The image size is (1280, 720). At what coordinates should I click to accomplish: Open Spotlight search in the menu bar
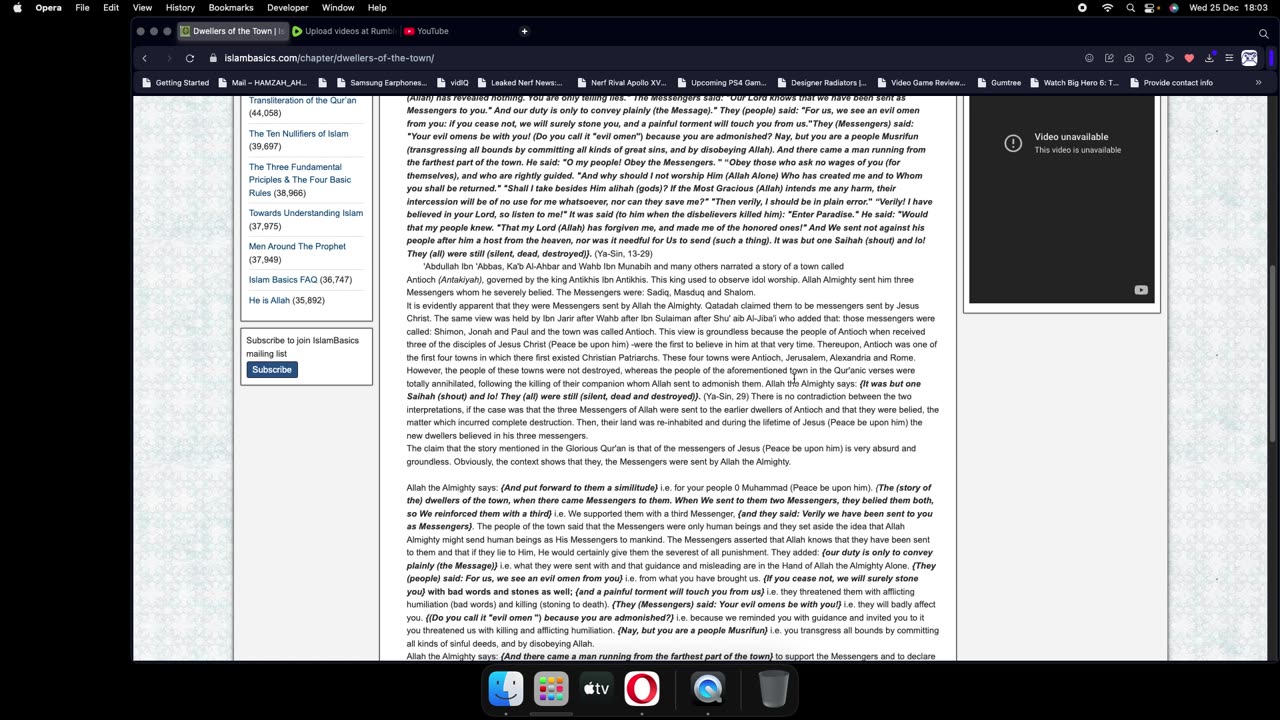pyautogui.click(x=1130, y=8)
